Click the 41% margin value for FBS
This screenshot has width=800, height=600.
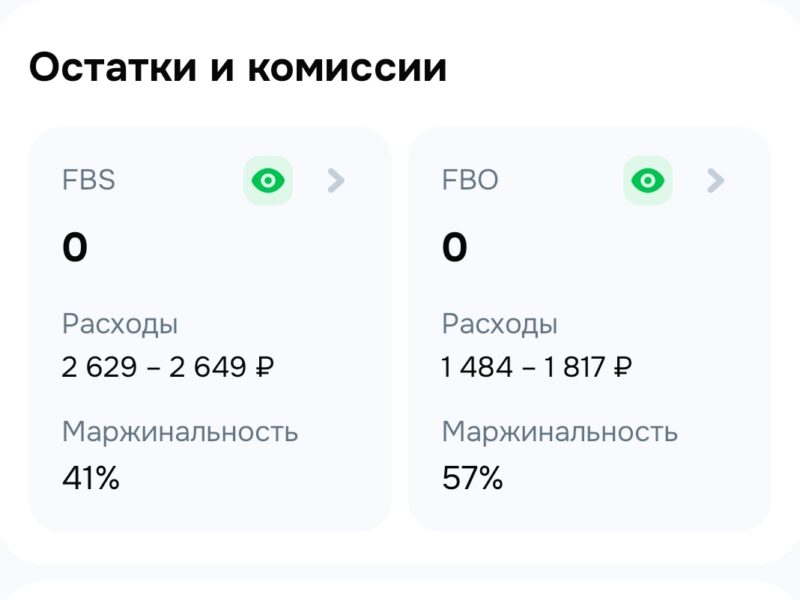tap(90, 478)
